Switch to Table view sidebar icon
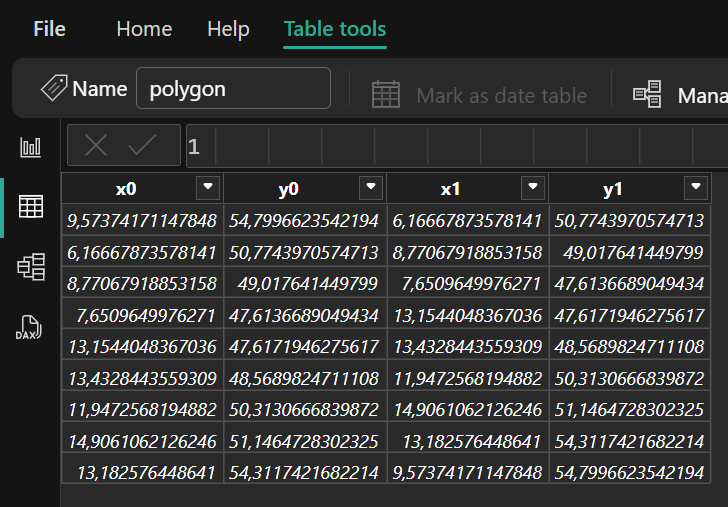728x507 pixels. 31,206
